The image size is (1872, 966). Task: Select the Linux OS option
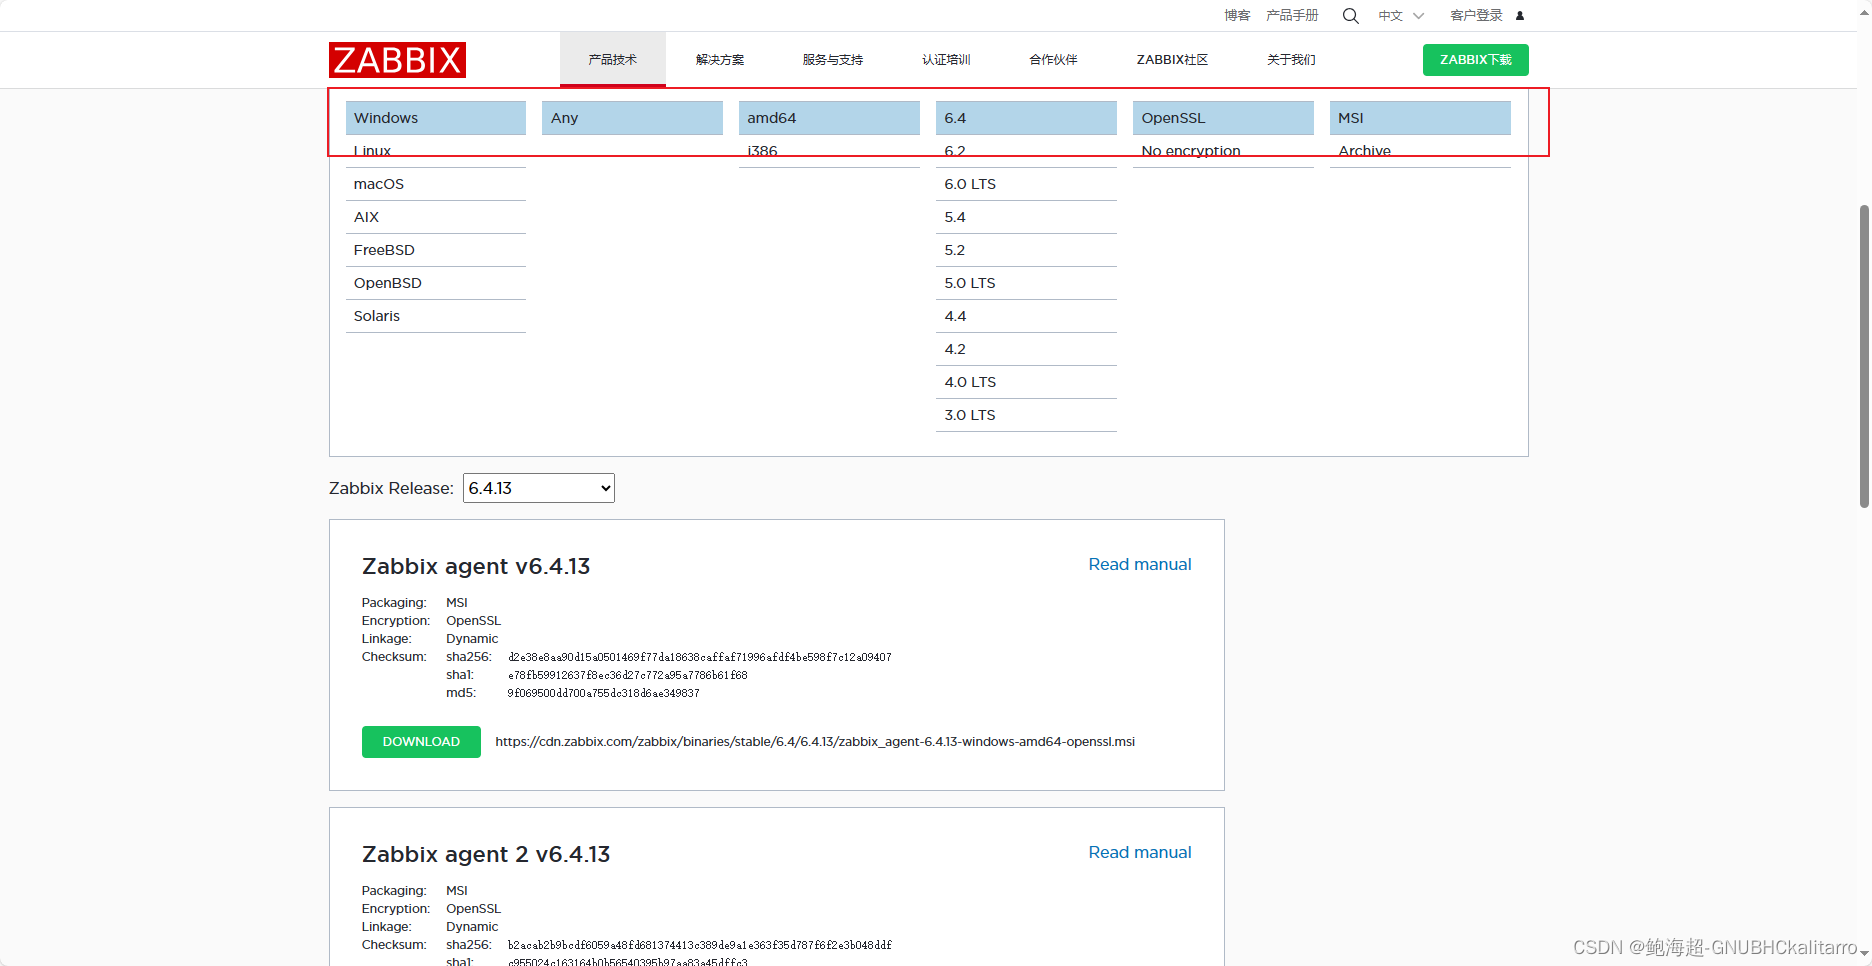click(436, 151)
